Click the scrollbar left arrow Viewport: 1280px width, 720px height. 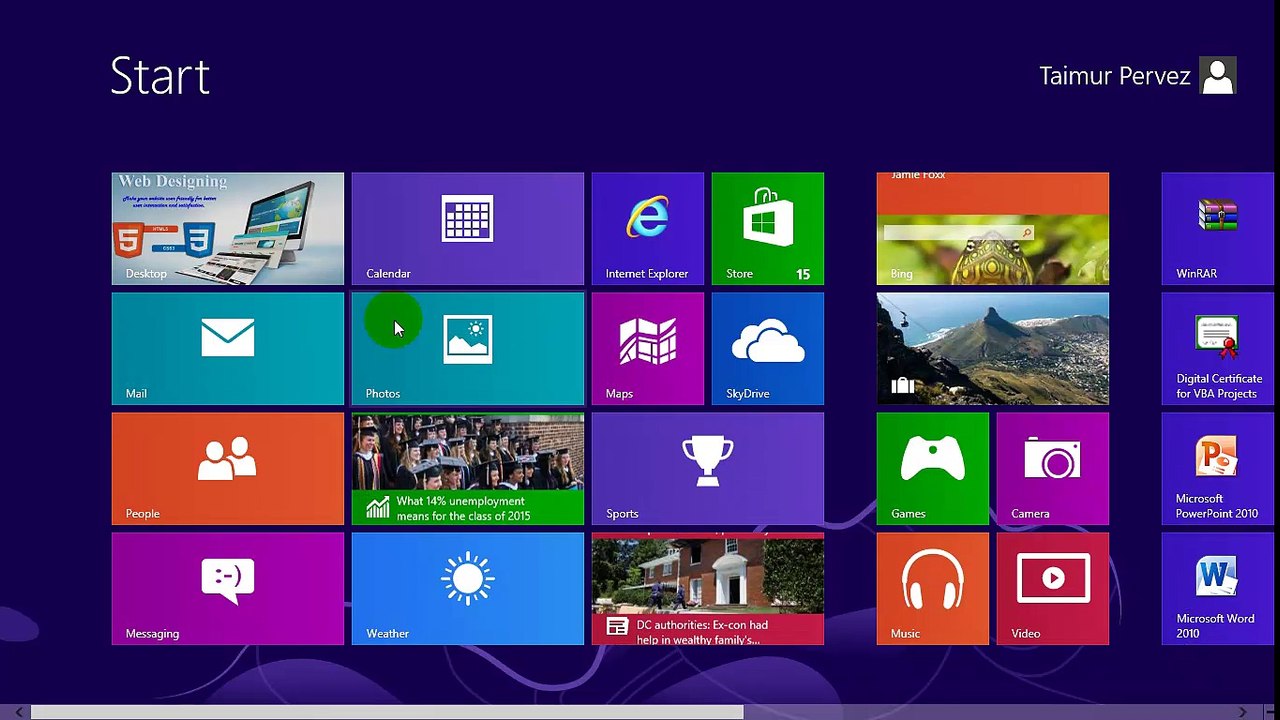(18, 712)
